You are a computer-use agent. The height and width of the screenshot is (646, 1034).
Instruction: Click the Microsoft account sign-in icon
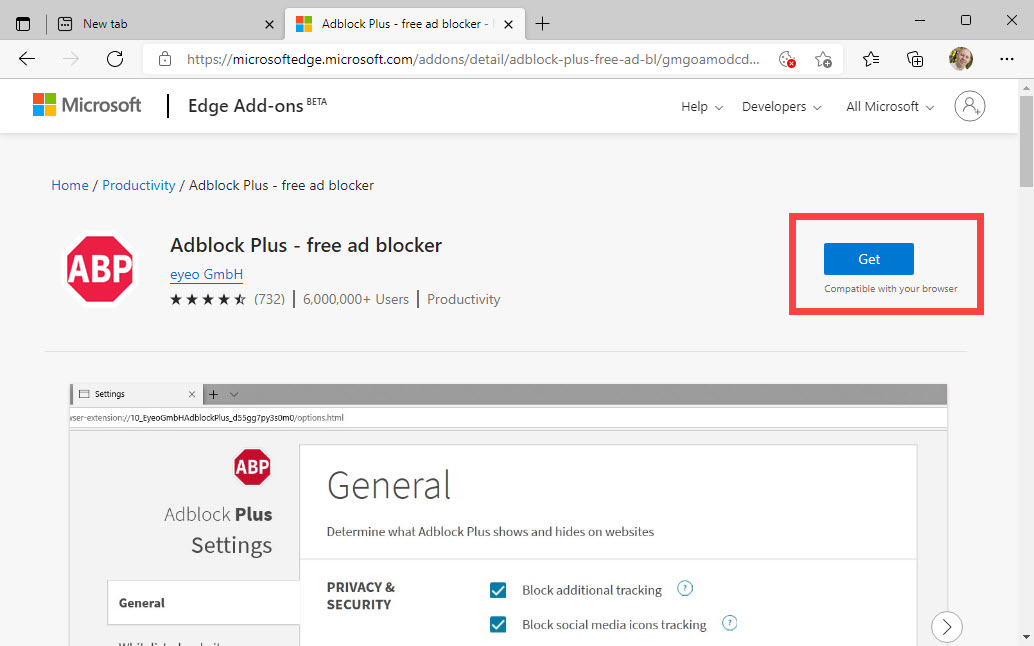(969, 106)
